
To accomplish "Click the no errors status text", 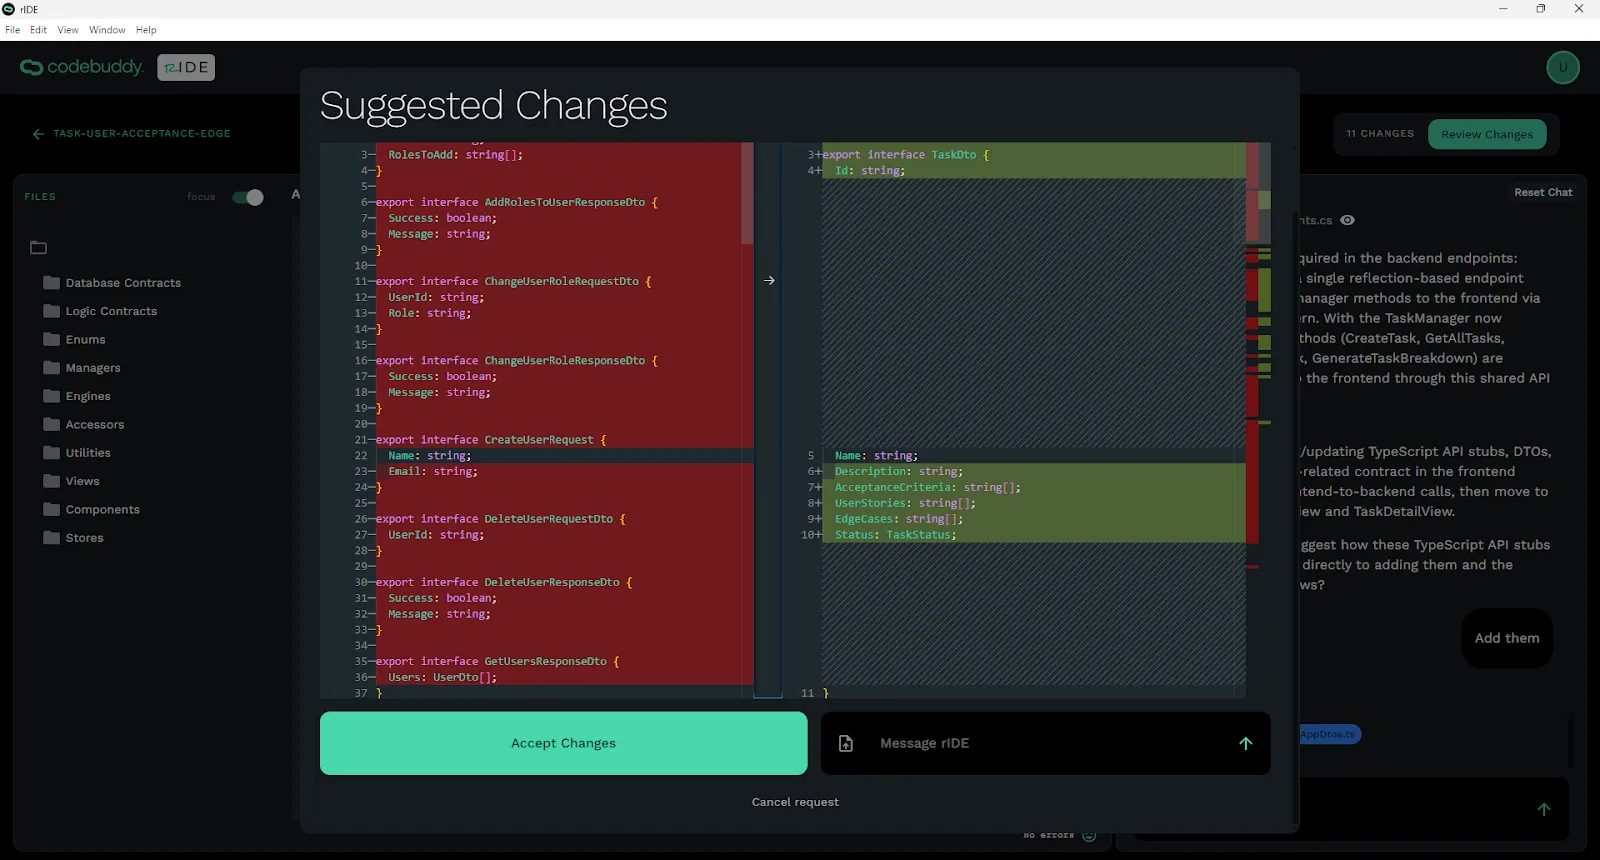I will tap(1048, 835).
